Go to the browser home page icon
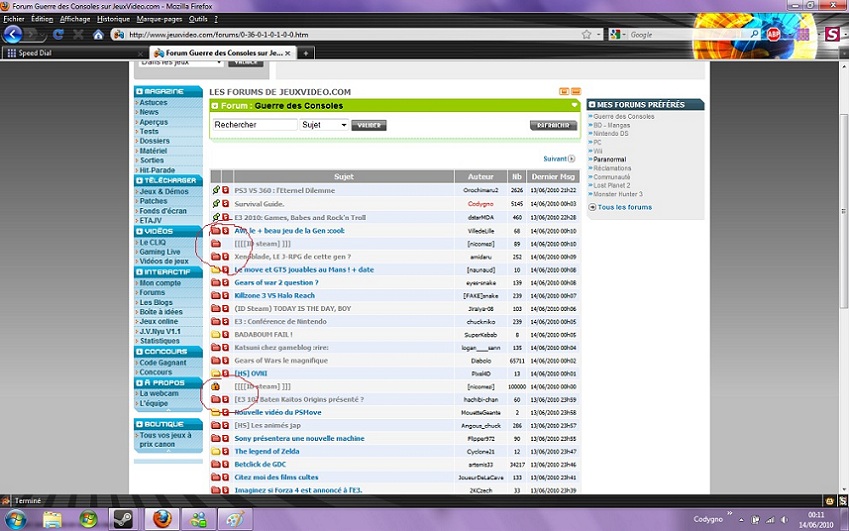 point(99,34)
